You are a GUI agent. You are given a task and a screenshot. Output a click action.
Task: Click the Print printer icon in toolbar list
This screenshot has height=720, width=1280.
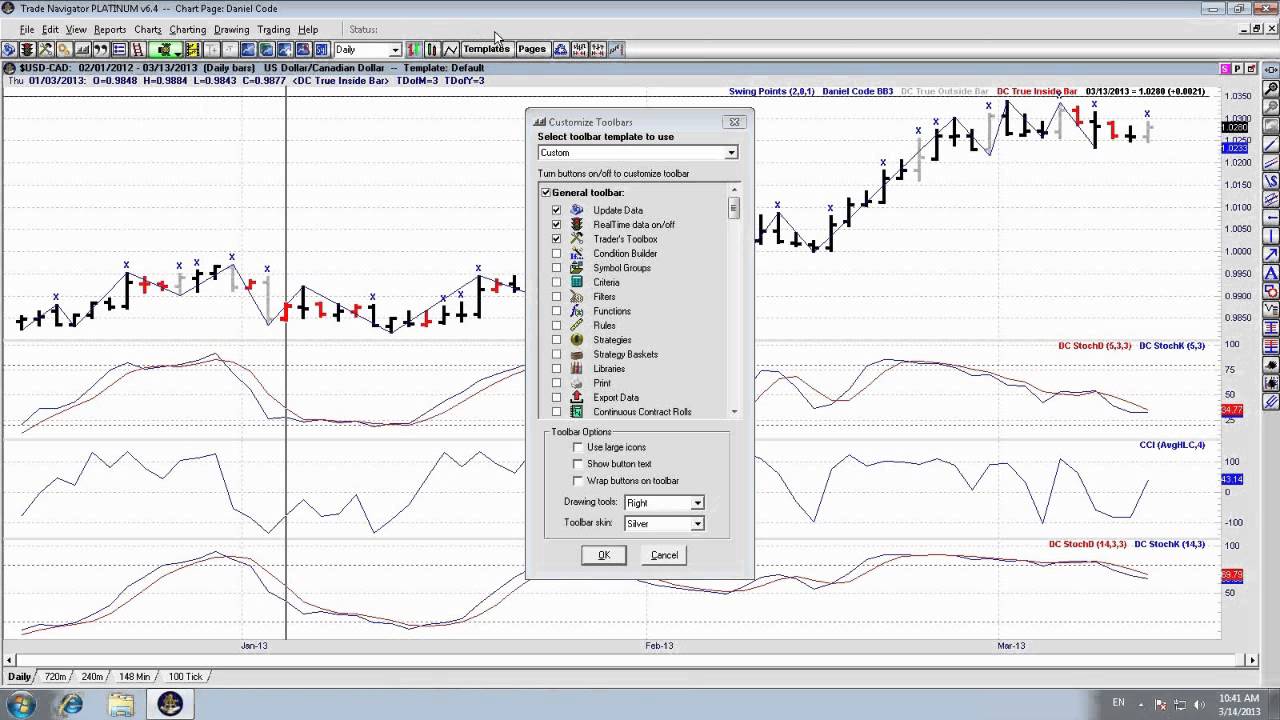[576, 383]
